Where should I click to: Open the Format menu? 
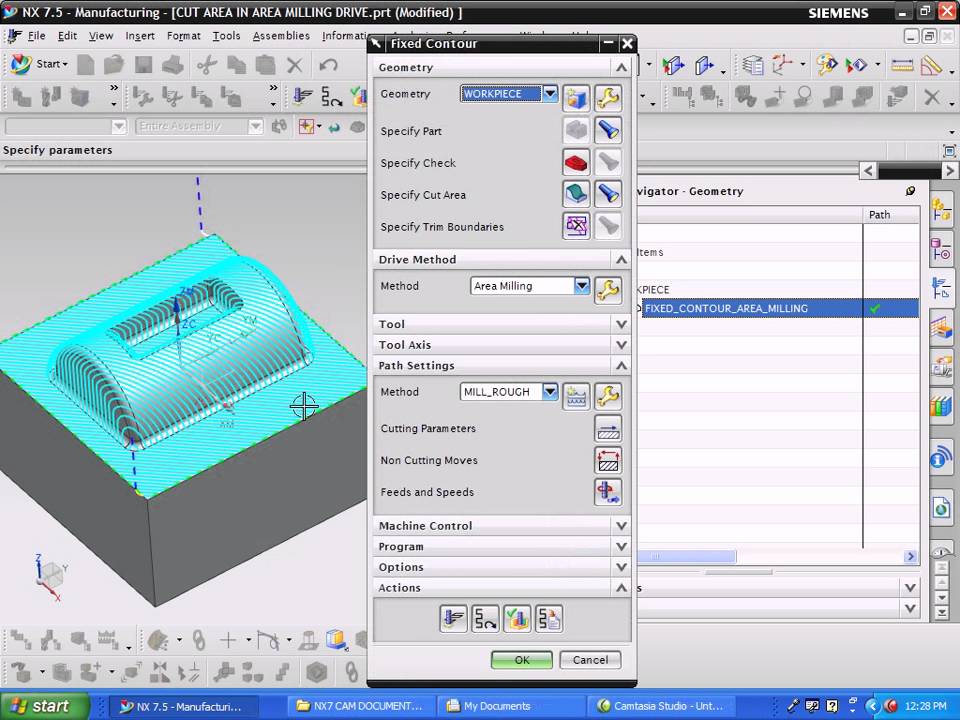[x=184, y=36]
